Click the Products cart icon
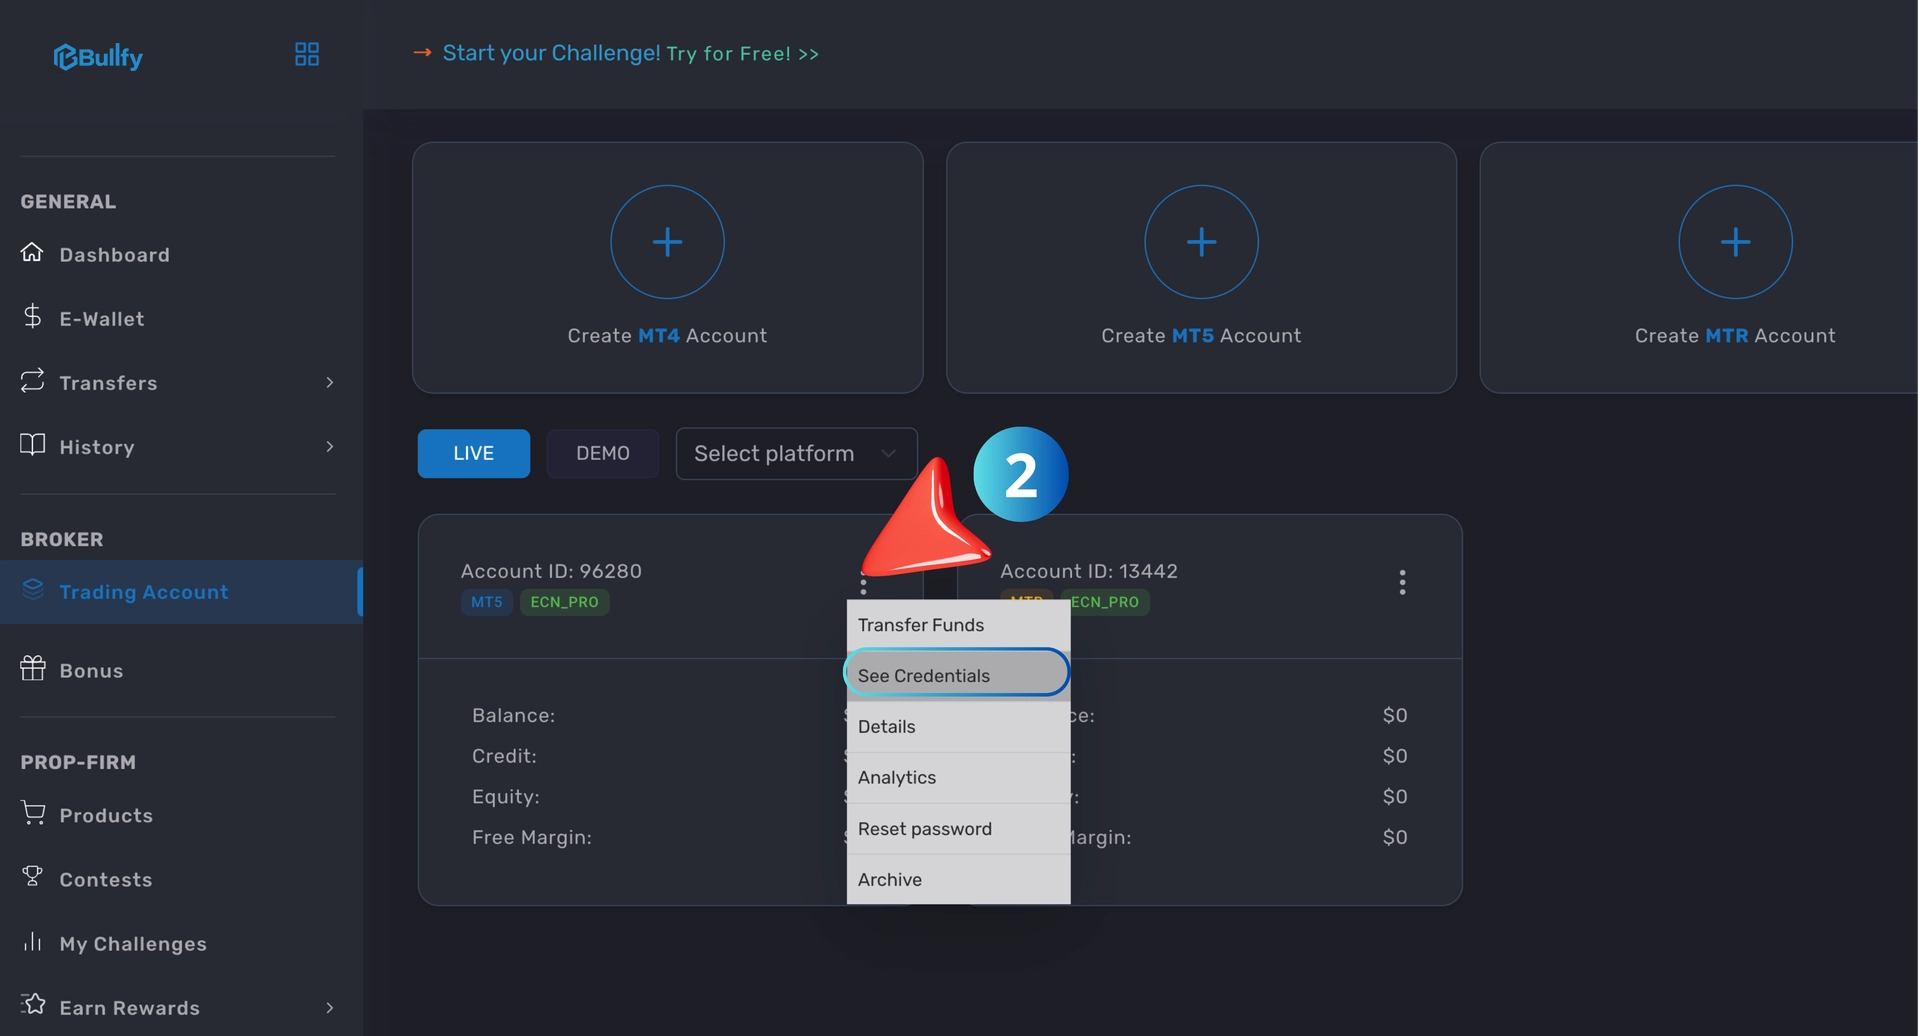The image size is (1920, 1036). pyautogui.click(x=32, y=812)
